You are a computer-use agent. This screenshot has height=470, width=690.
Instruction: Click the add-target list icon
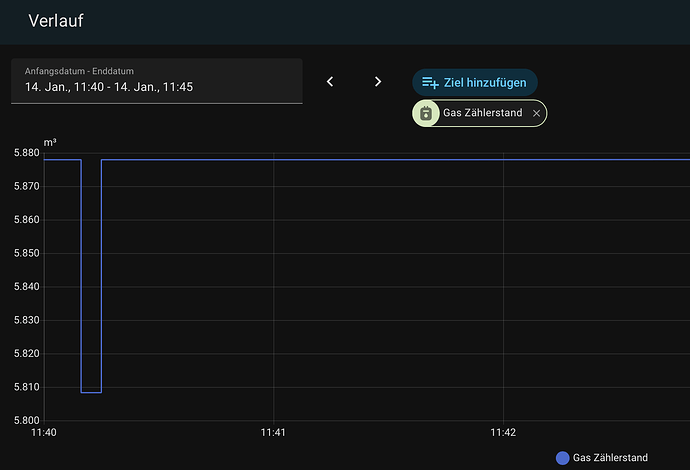pyautogui.click(x=430, y=82)
